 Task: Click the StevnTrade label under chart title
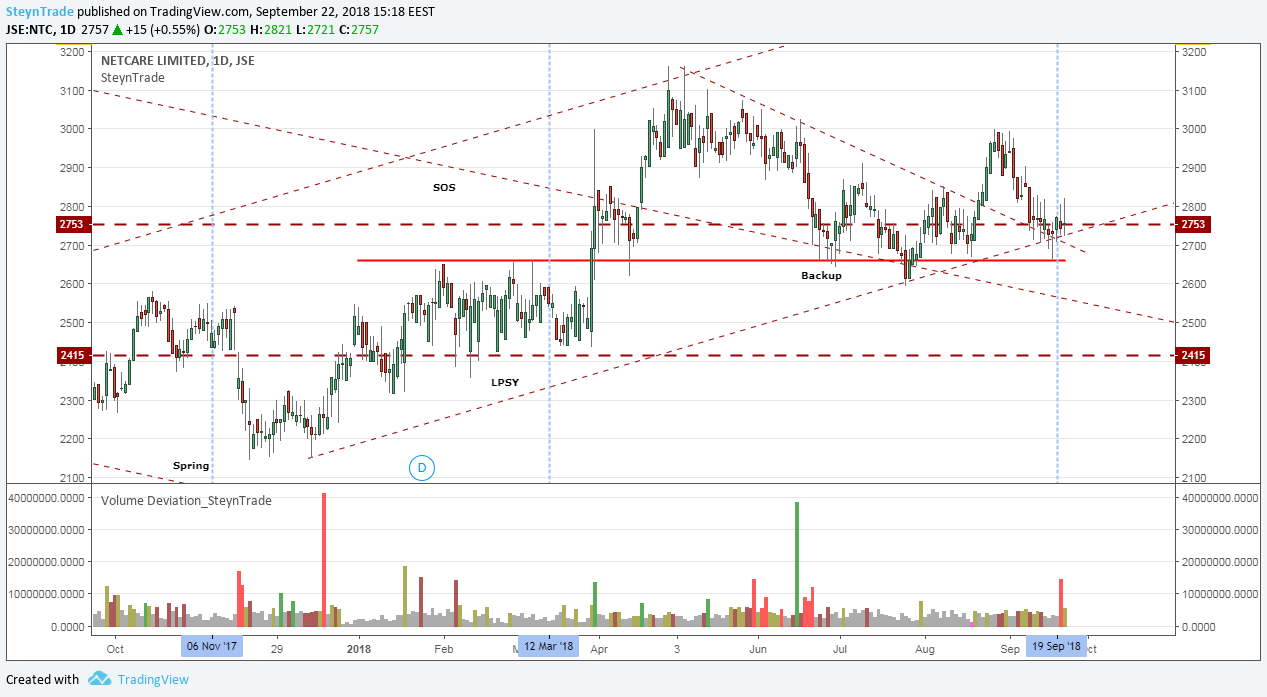[133, 78]
